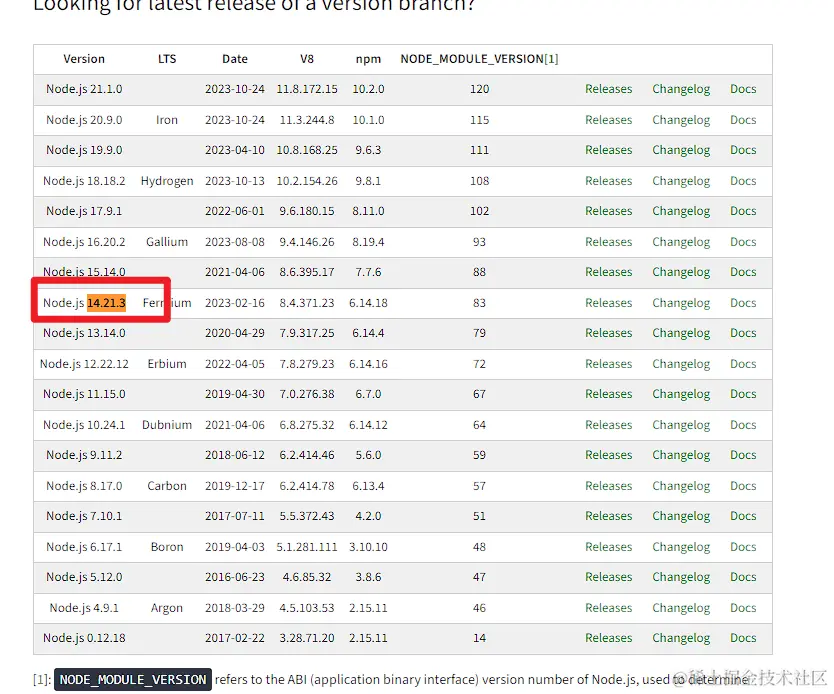Click the npm version 10.2.0 cell

tap(368, 89)
